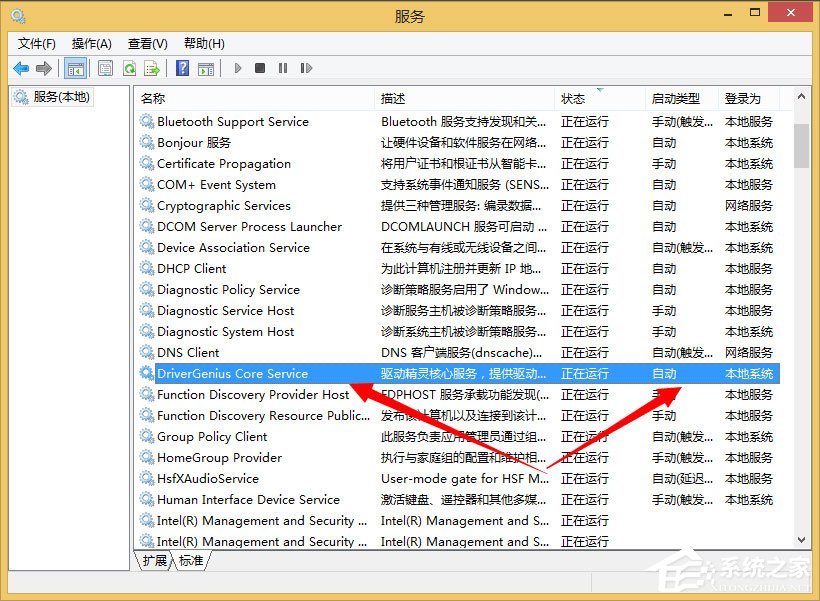Refresh the service list icon
Image resolution: width=820 pixels, height=601 pixels.
pyautogui.click(x=131, y=67)
